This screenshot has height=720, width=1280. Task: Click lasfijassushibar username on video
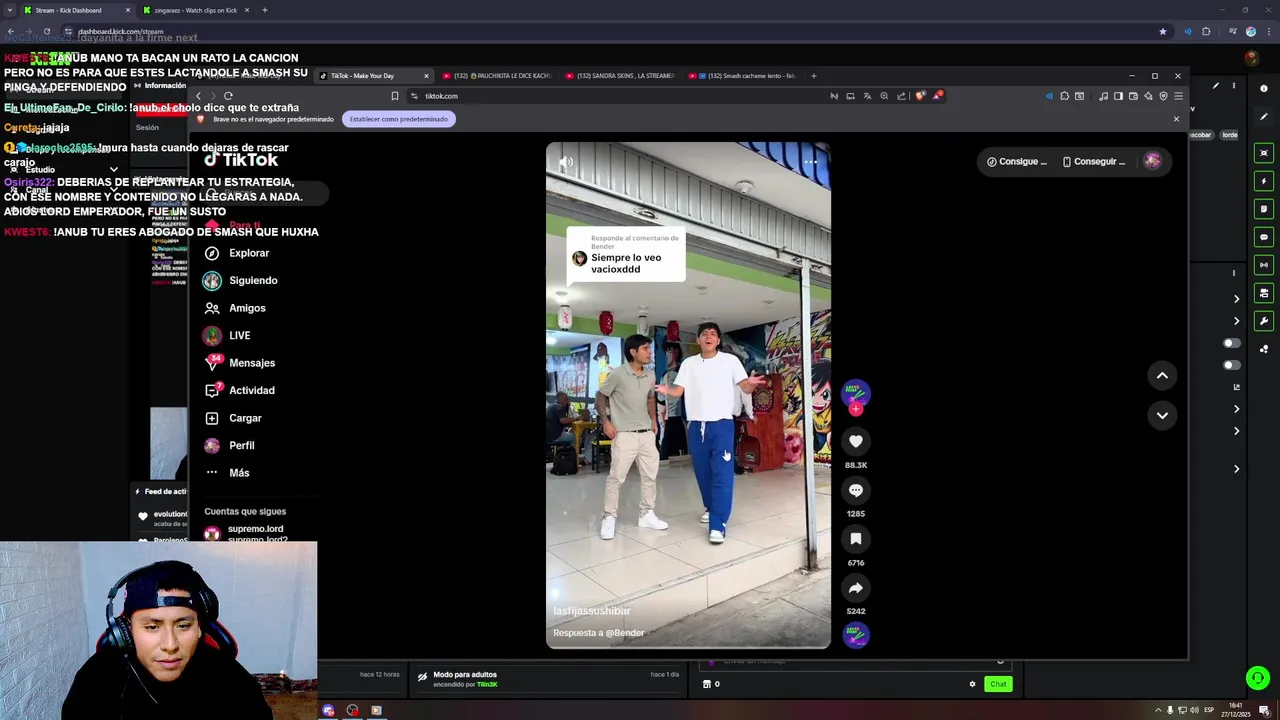click(592, 611)
